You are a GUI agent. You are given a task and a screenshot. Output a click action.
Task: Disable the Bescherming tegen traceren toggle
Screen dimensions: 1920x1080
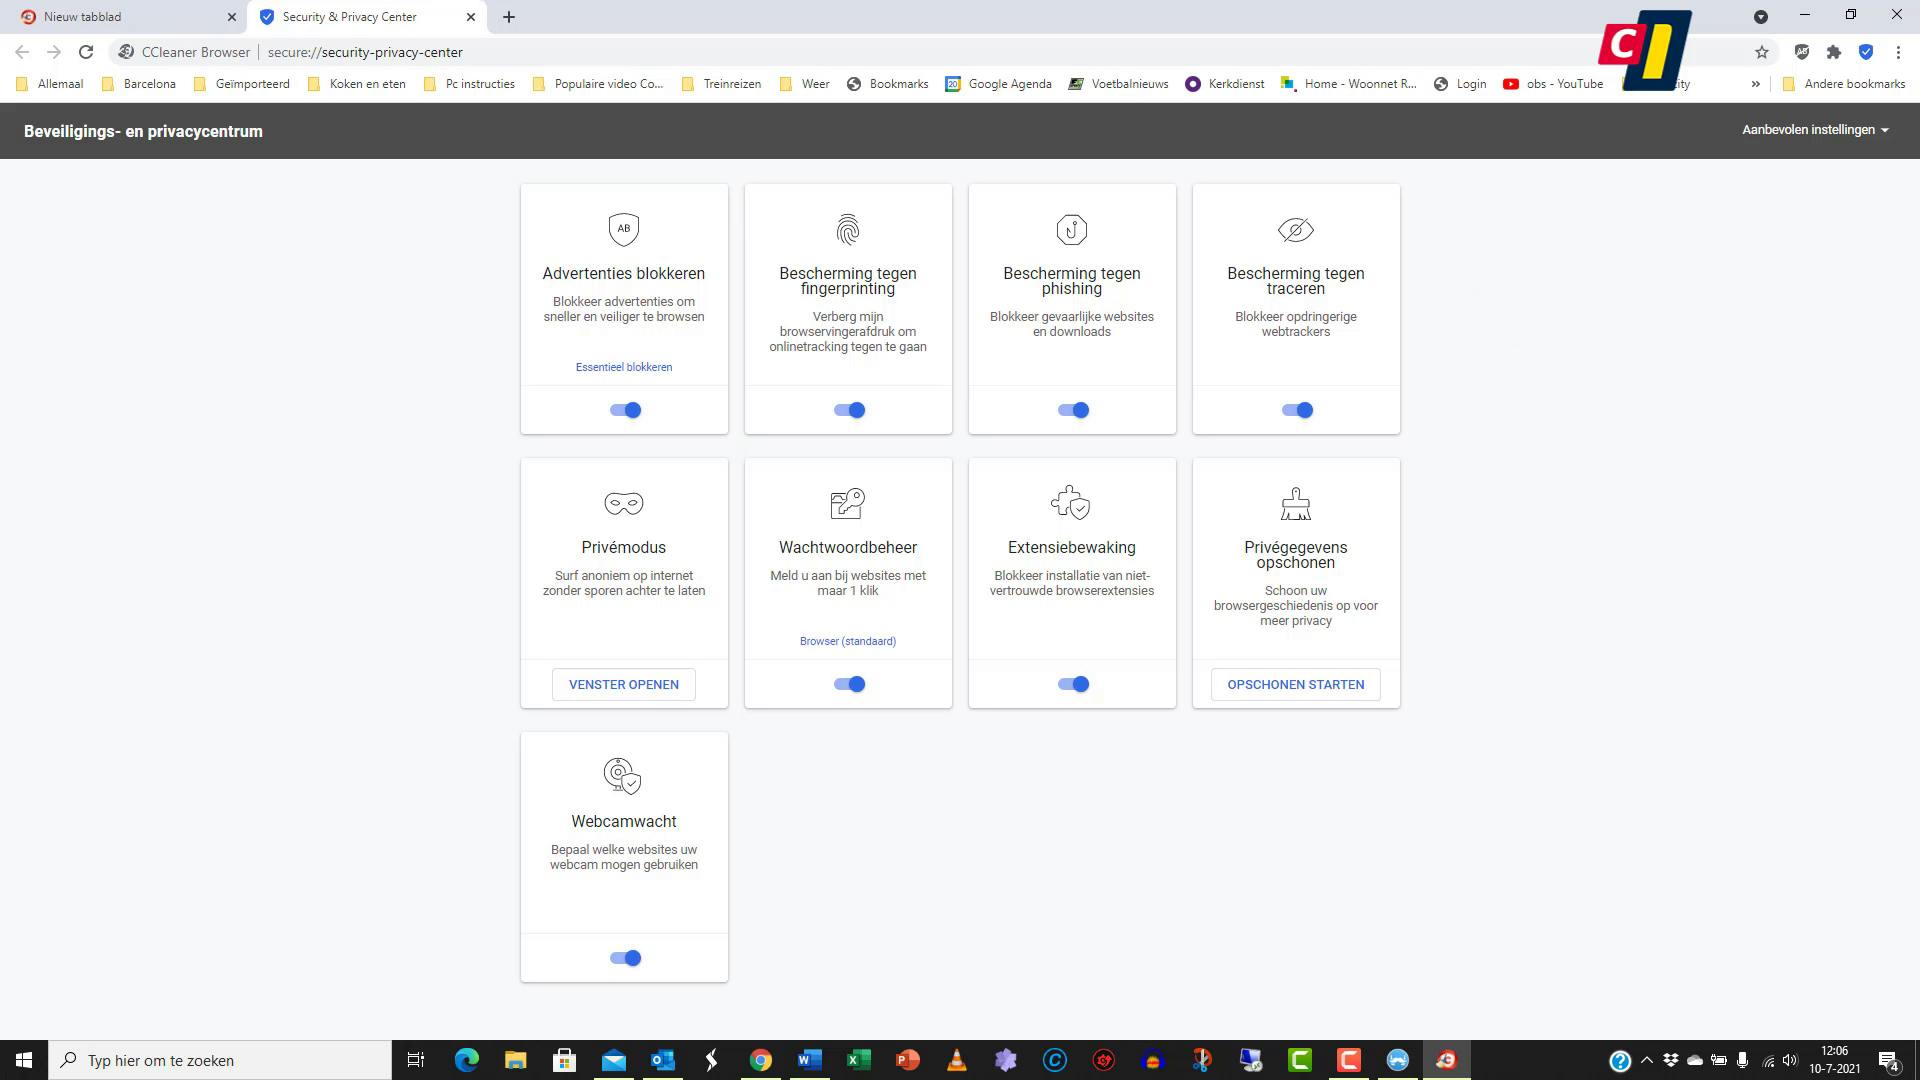1295,409
